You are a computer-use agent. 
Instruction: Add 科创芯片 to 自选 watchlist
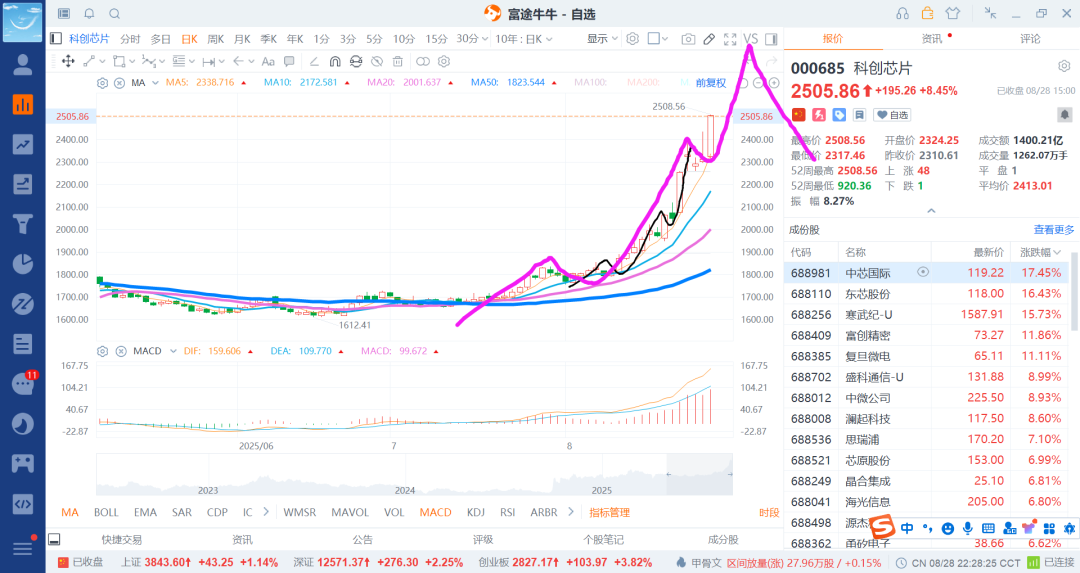(x=893, y=115)
